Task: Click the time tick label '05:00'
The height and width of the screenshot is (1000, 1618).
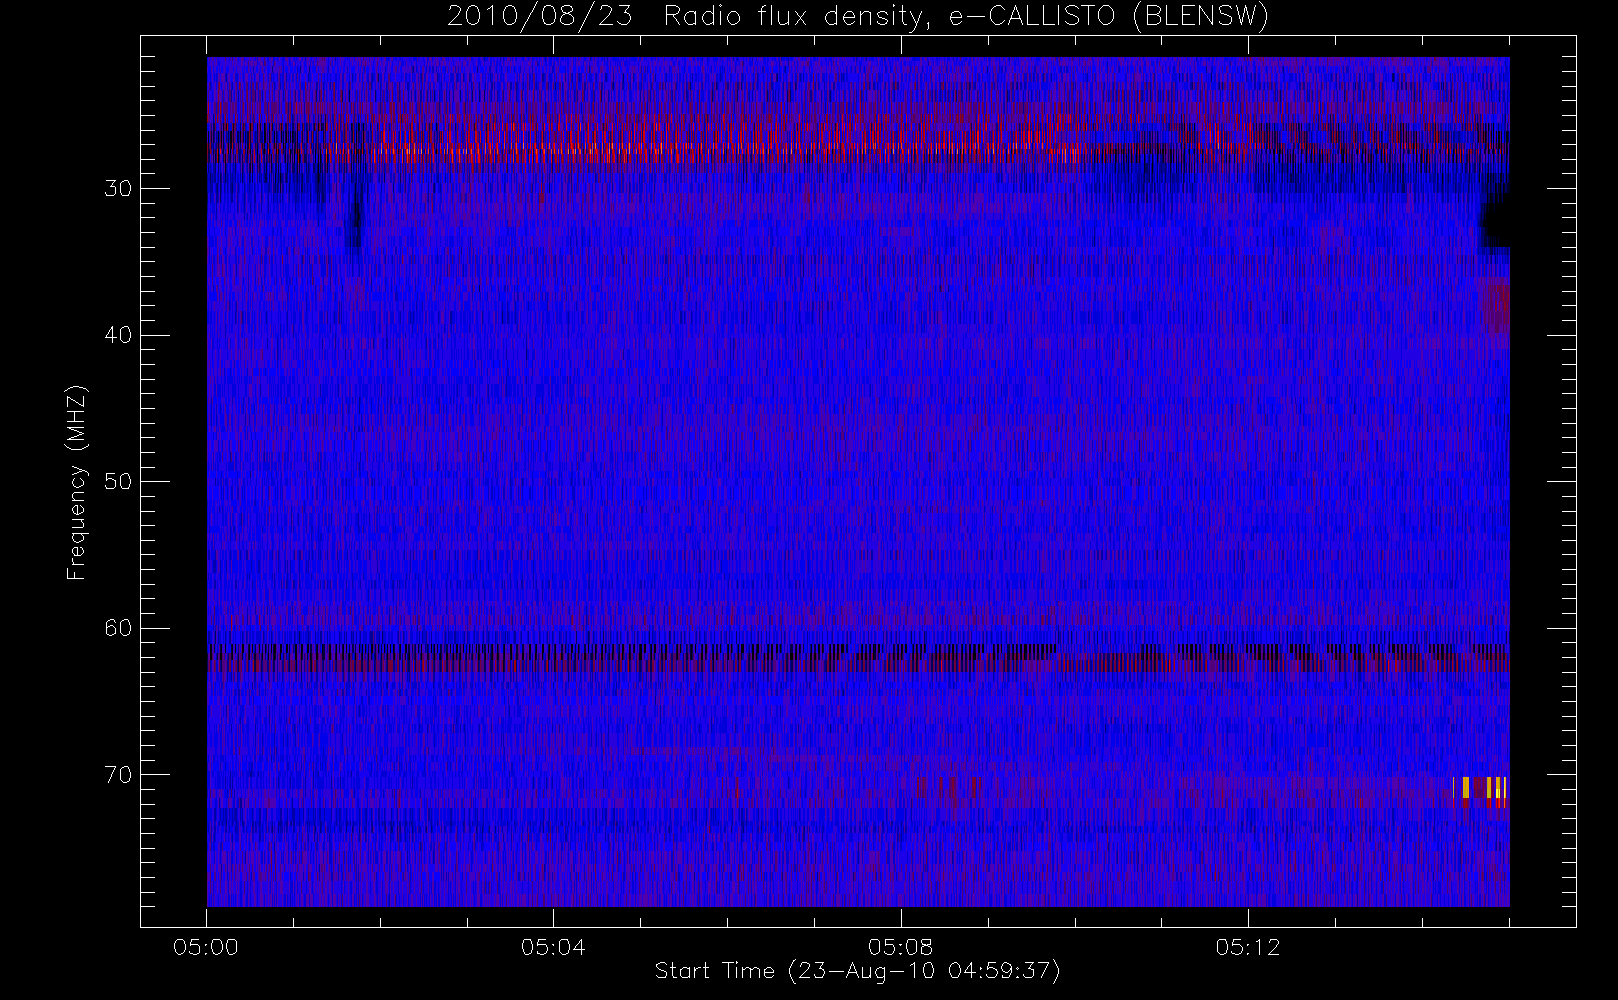Action: (x=206, y=947)
